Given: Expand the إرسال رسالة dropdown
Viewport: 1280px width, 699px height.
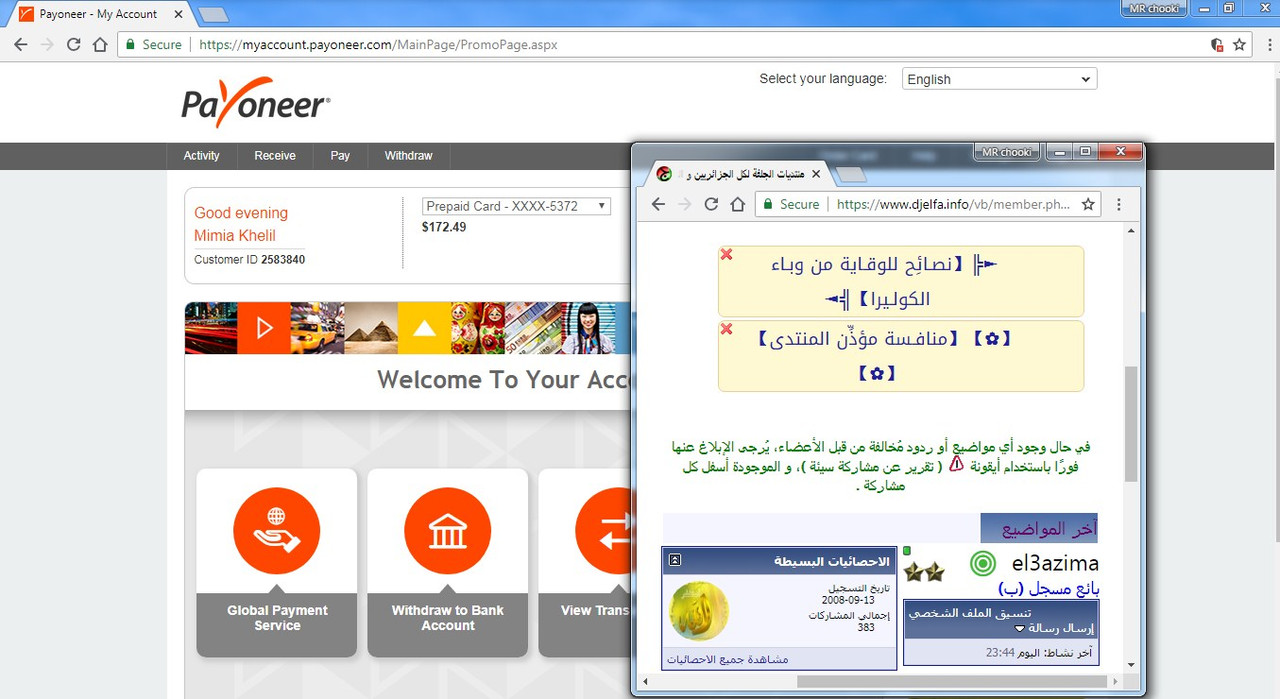Looking at the screenshot, I should [1020, 628].
